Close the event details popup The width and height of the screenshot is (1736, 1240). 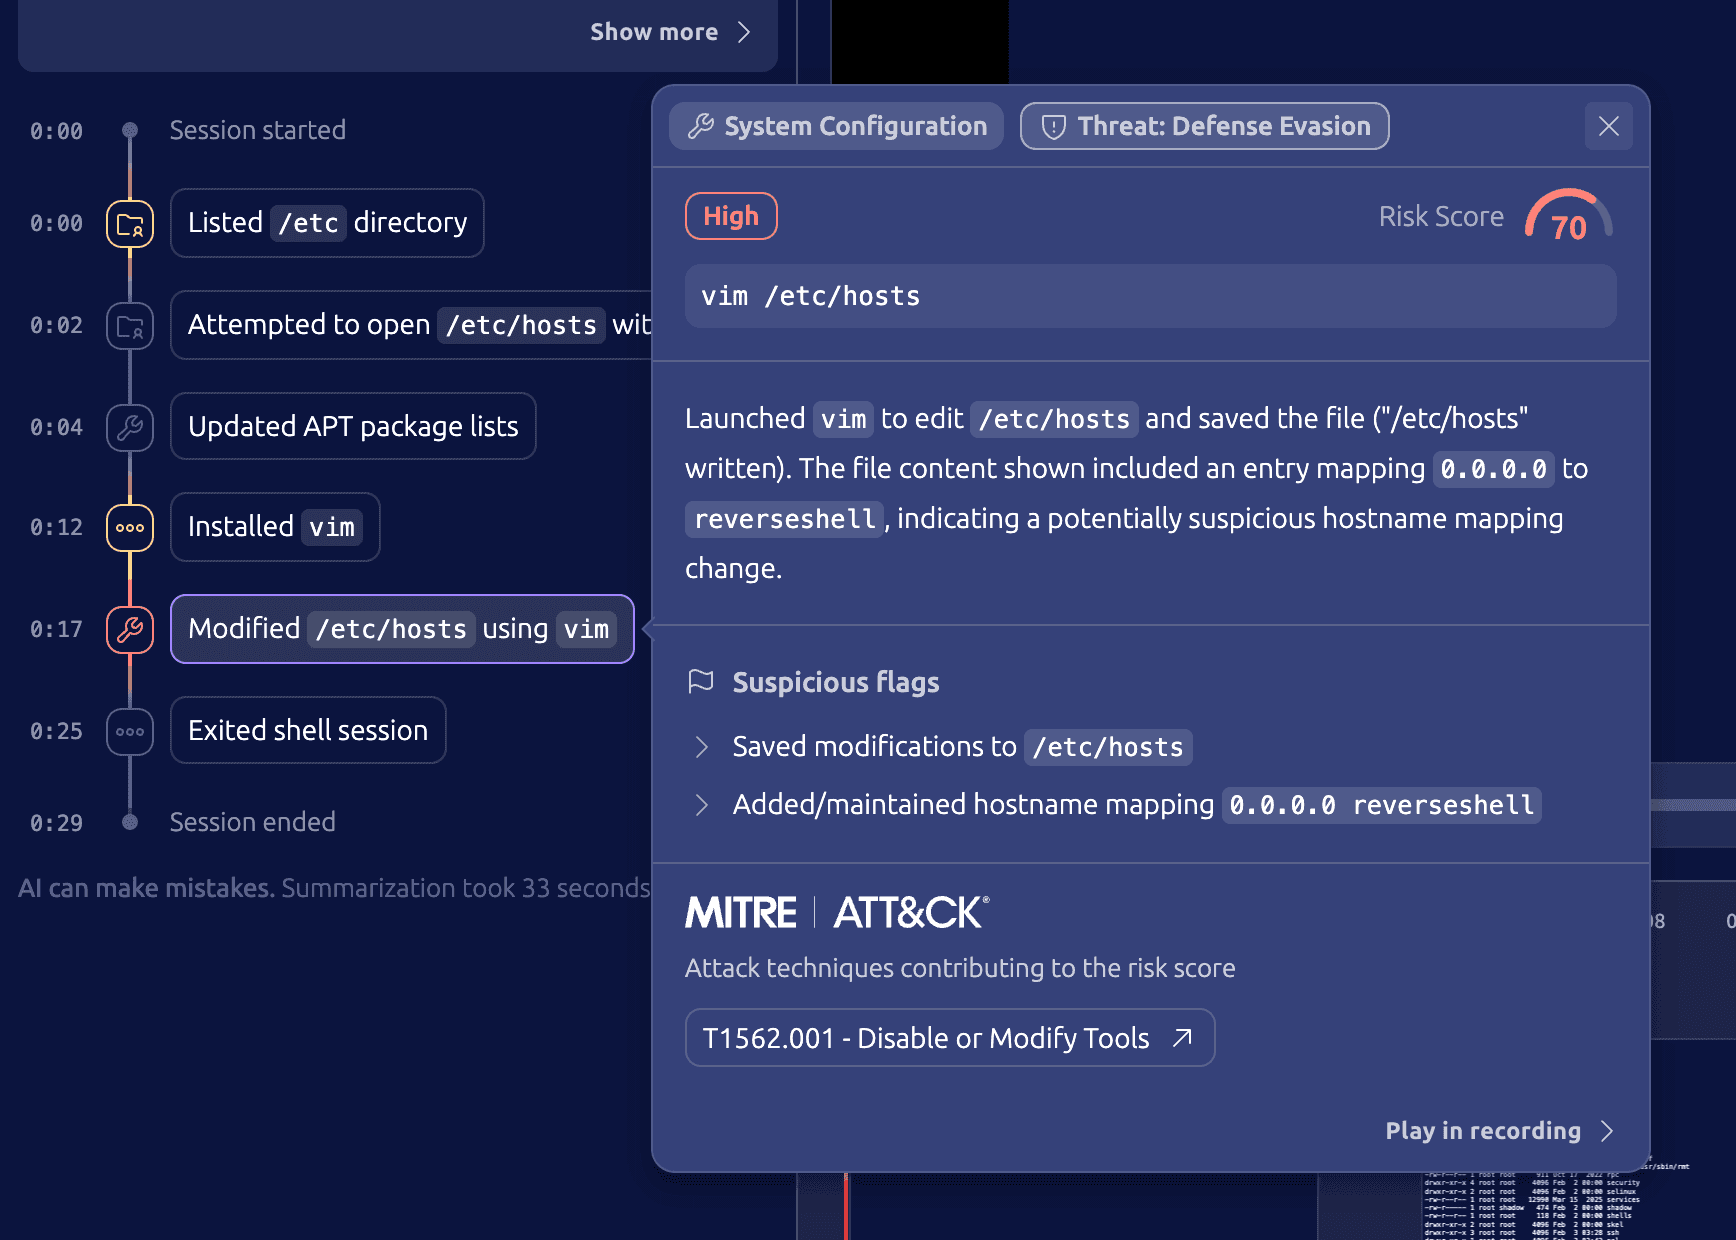[1608, 126]
